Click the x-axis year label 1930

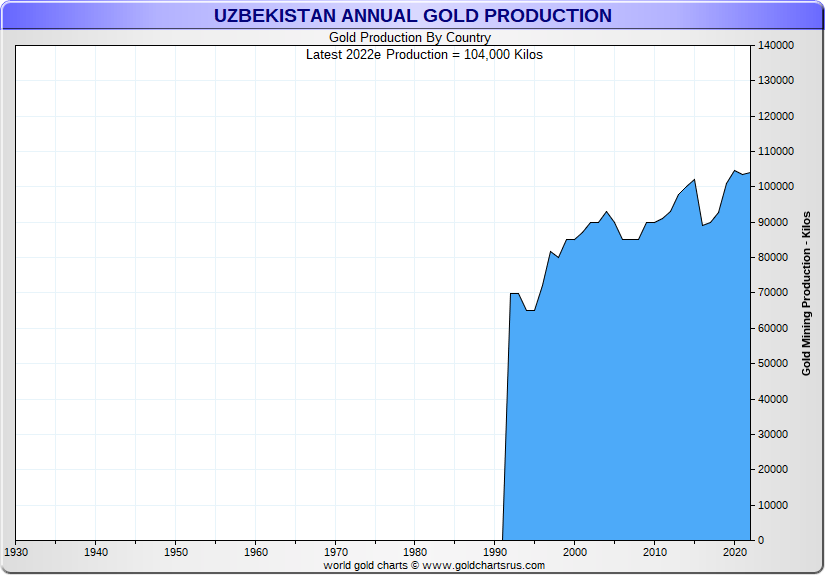(x=16, y=552)
